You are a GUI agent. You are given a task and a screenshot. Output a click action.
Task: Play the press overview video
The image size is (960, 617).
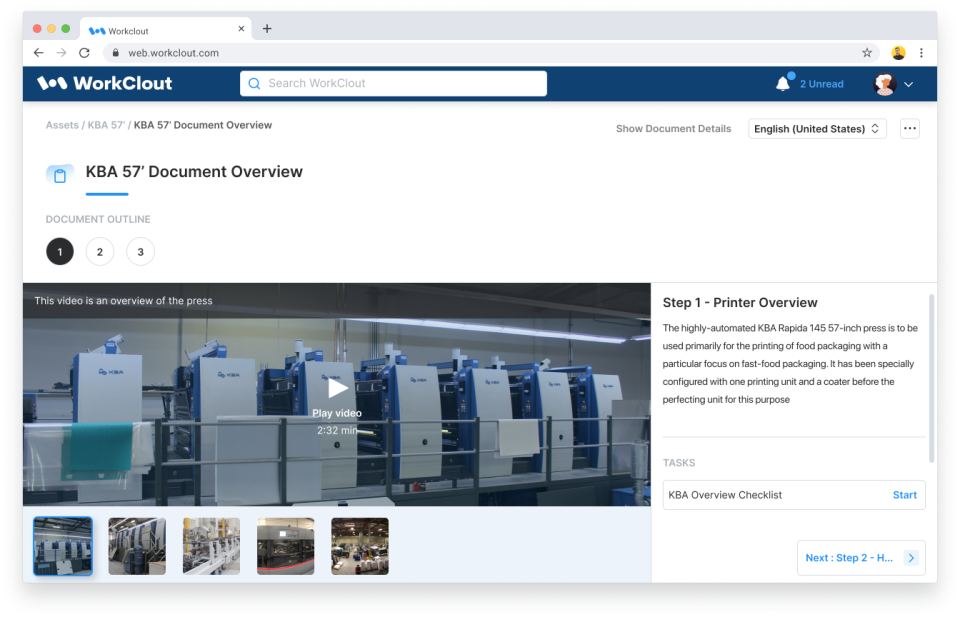[x=337, y=388]
